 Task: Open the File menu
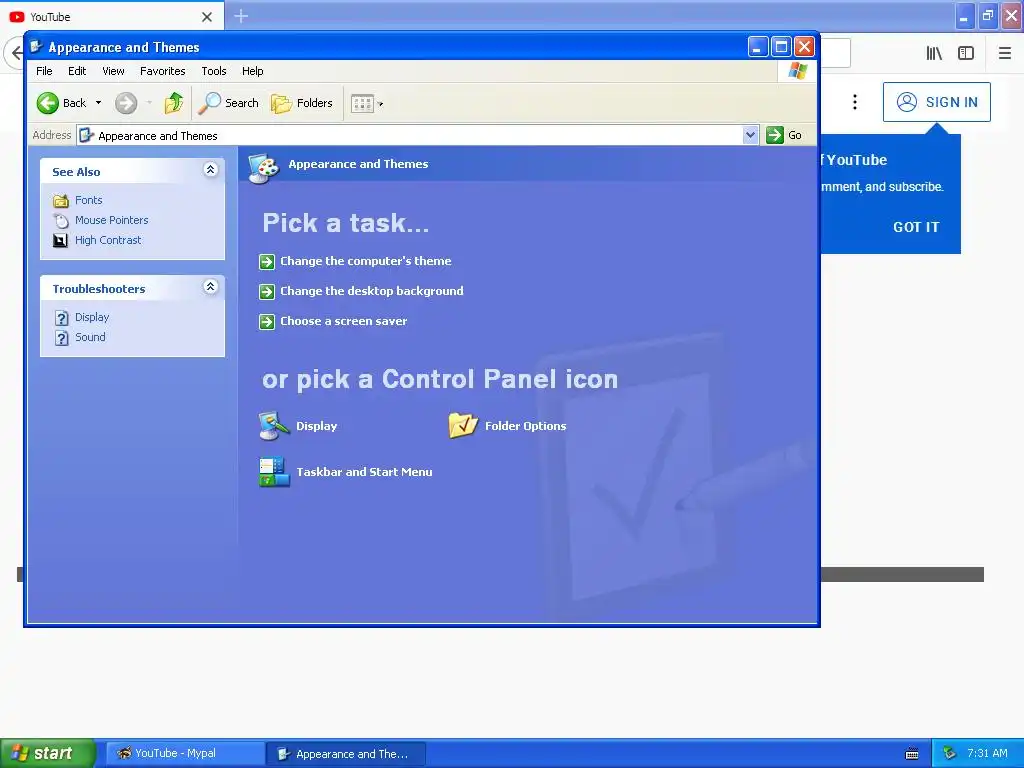tap(44, 71)
